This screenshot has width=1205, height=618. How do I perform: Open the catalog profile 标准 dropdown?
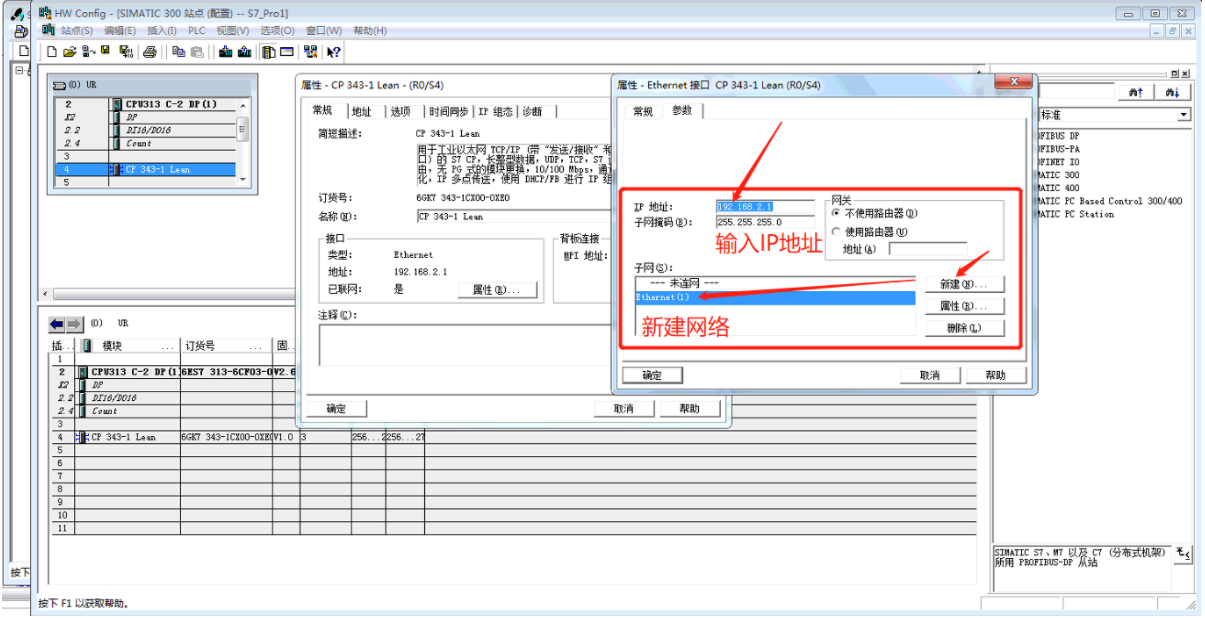tap(1184, 115)
